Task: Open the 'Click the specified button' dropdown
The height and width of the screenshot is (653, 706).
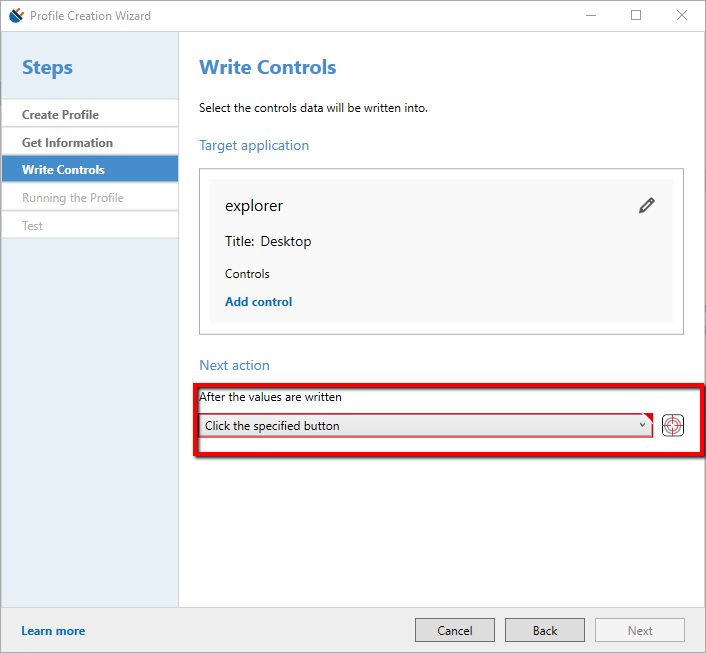Action: [425, 426]
